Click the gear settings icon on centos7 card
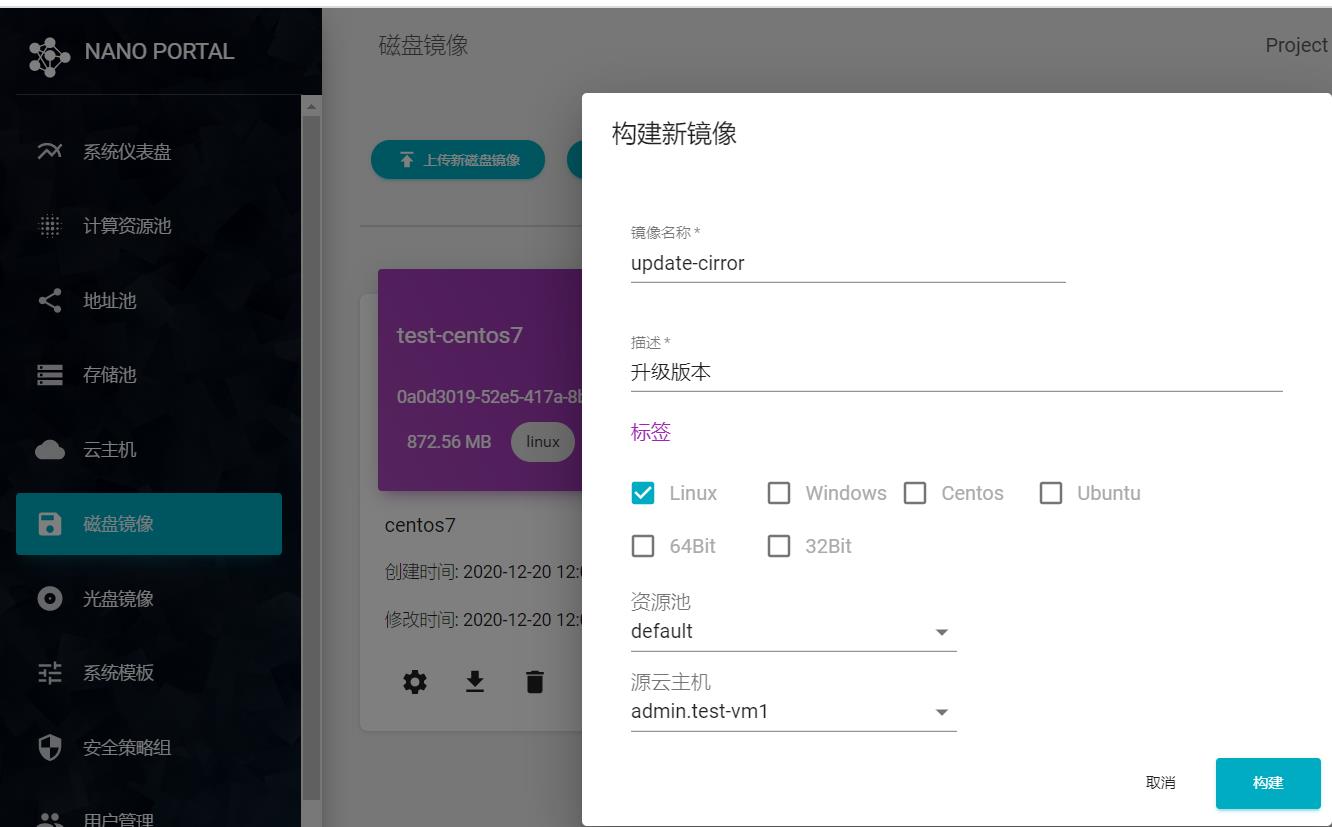This screenshot has height=827, width=1332. [x=414, y=682]
